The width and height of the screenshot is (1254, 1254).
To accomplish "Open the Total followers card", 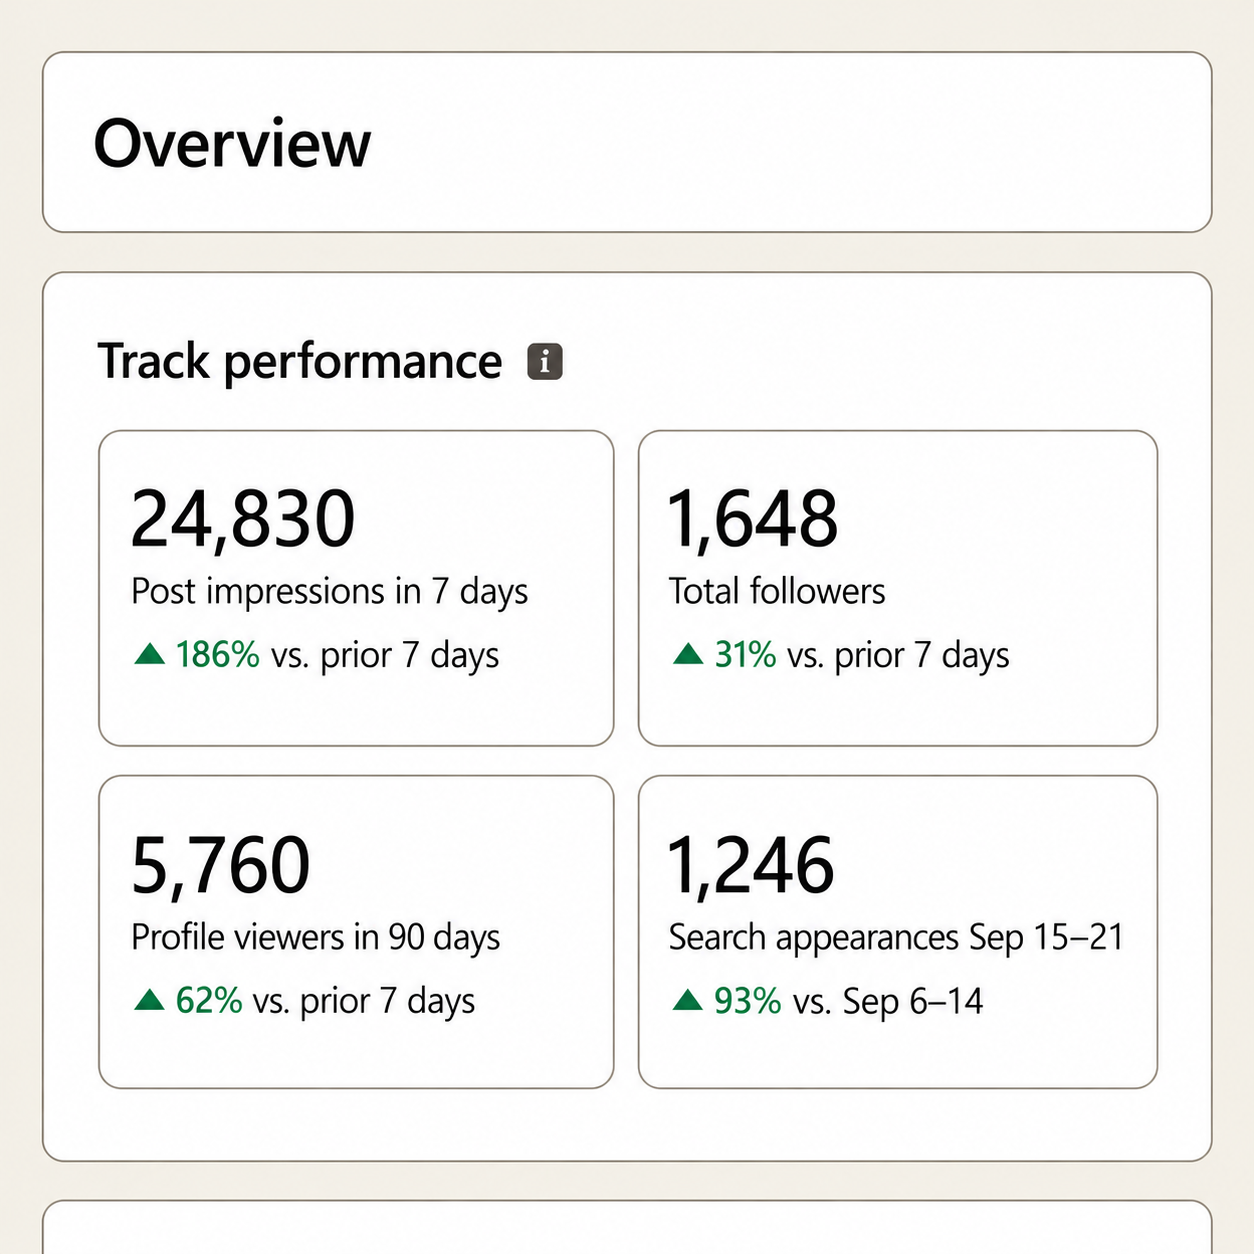I will 898,588.
